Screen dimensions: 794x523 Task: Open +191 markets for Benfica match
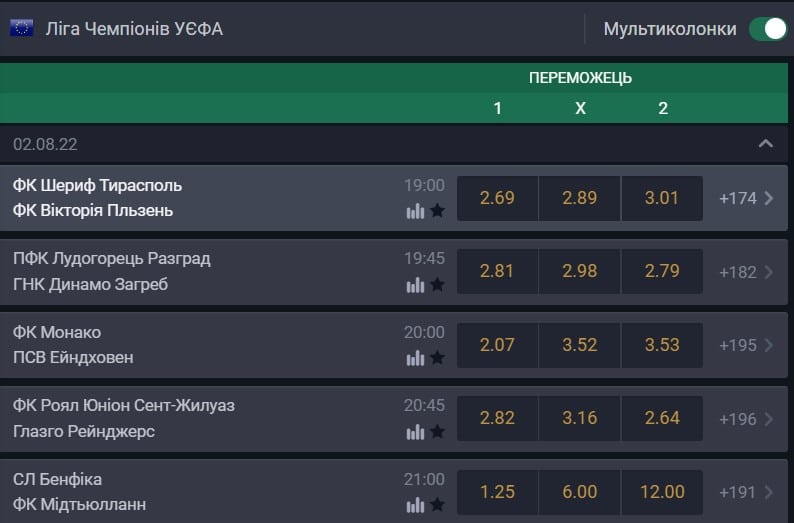[x=746, y=492]
